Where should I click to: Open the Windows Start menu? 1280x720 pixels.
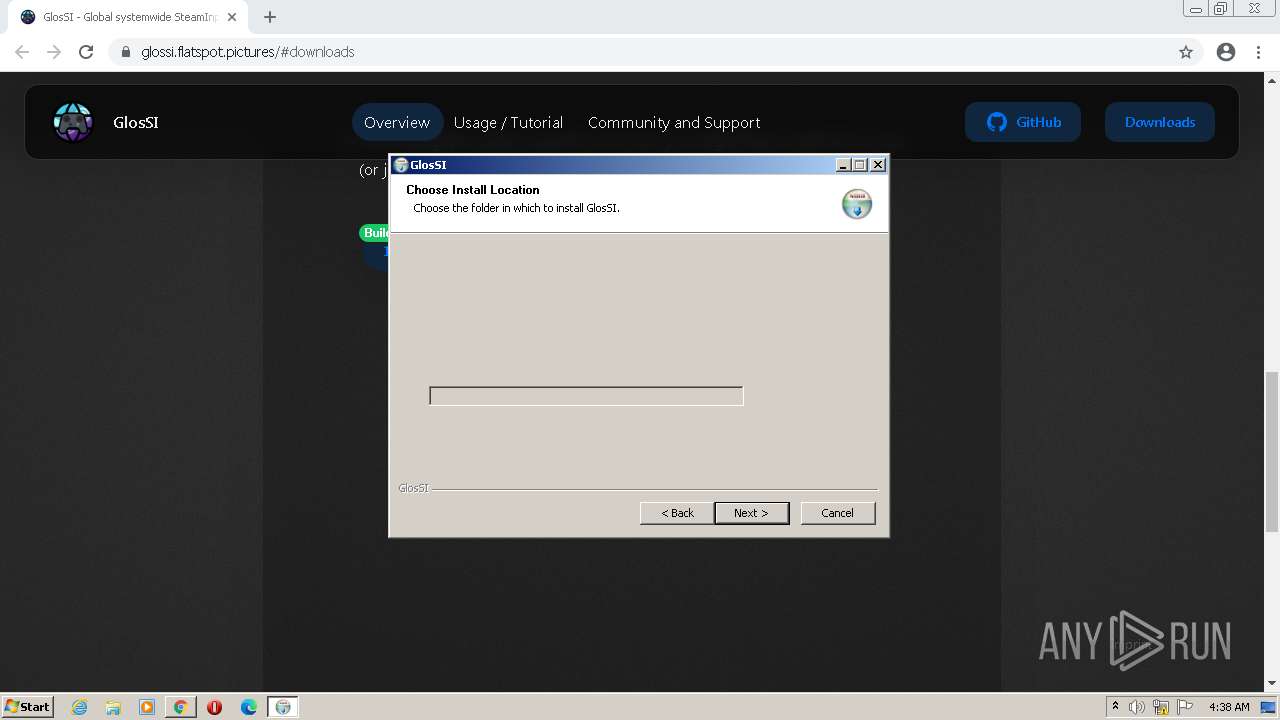(27, 706)
